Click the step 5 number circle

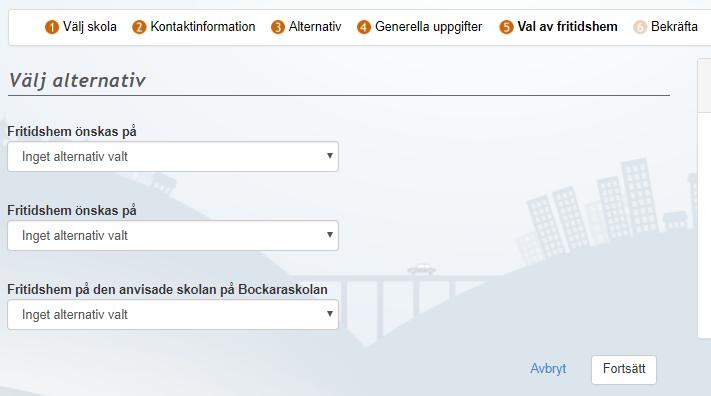click(x=506, y=27)
